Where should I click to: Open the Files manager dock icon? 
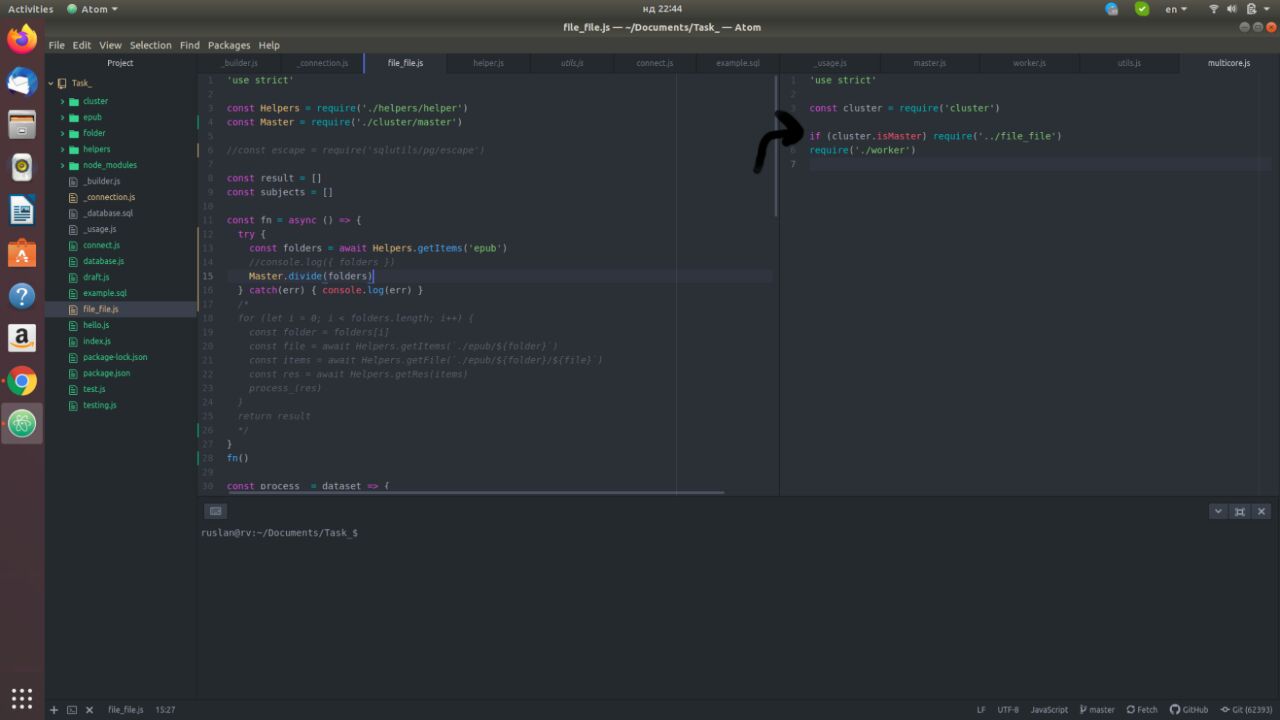click(x=22, y=125)
